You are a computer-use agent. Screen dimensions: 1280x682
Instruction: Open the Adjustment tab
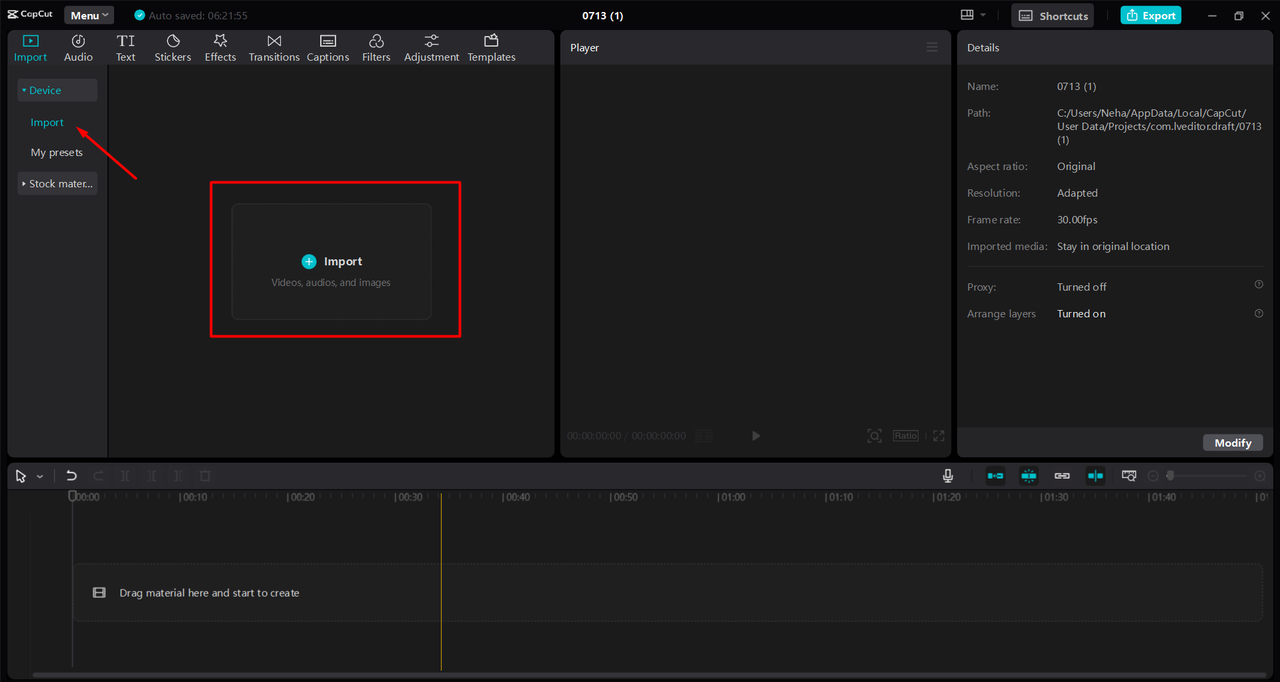point(431,48)
